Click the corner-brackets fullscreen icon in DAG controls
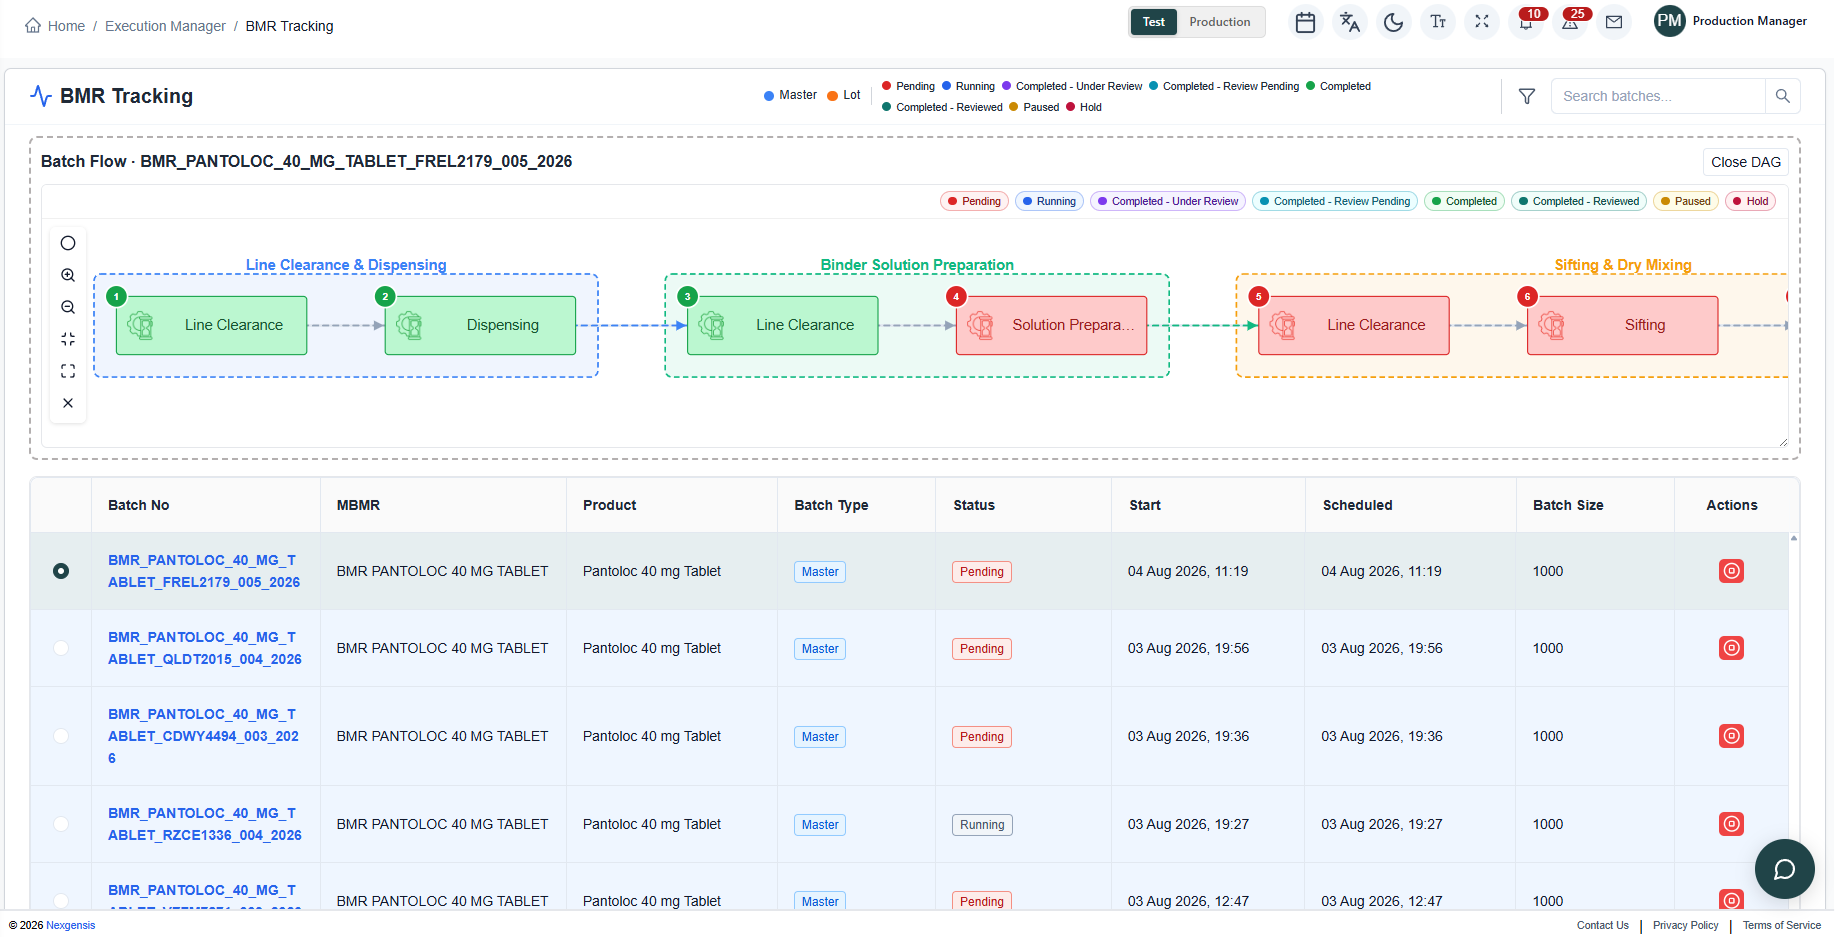This screenshot has height=937, width=1835. click(x=68, y=371)
